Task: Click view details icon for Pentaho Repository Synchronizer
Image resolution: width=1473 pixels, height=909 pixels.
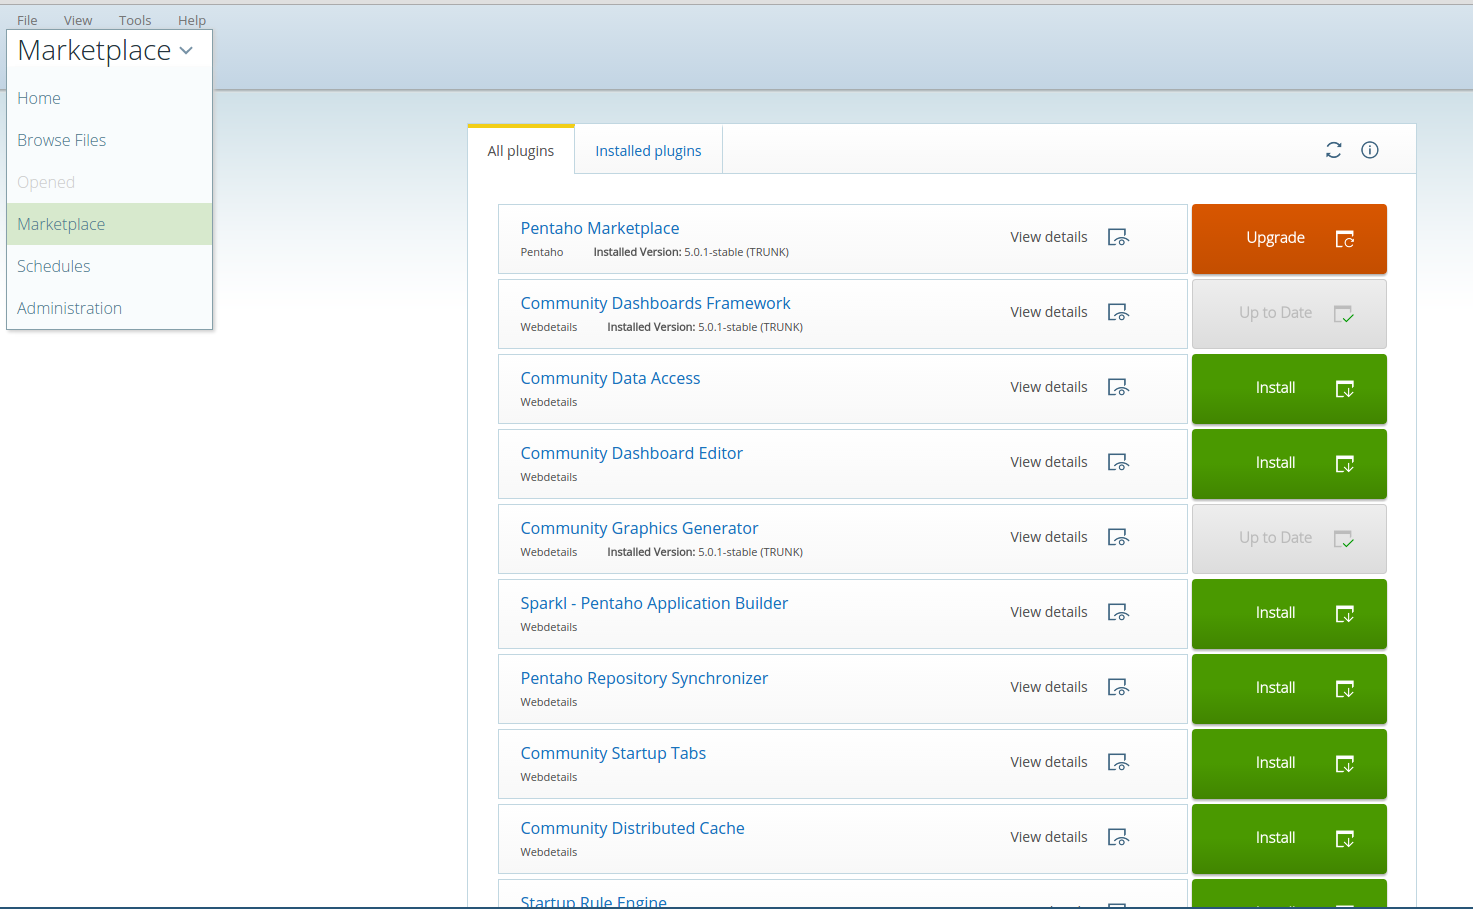Action: coord(1118,688)
